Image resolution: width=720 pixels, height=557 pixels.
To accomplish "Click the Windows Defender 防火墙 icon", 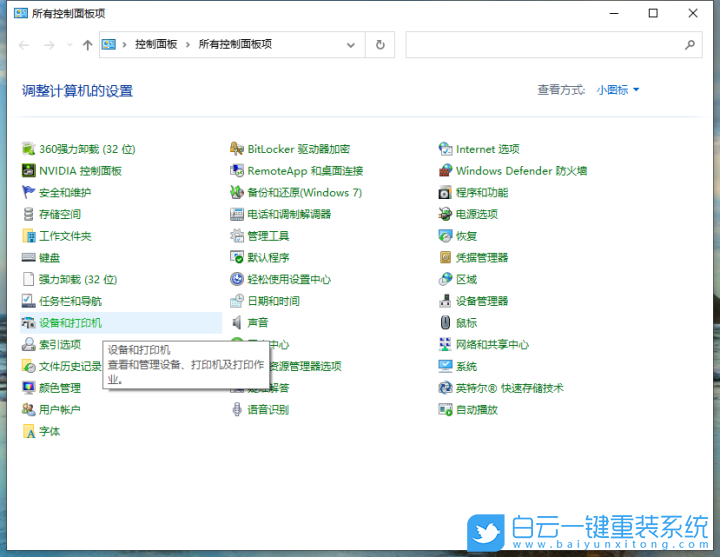I will point(445,171).
